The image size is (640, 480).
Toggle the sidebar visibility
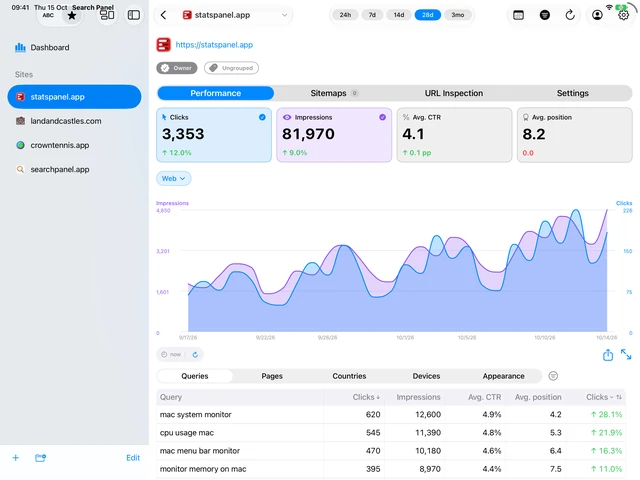click(x=134, y=15)
